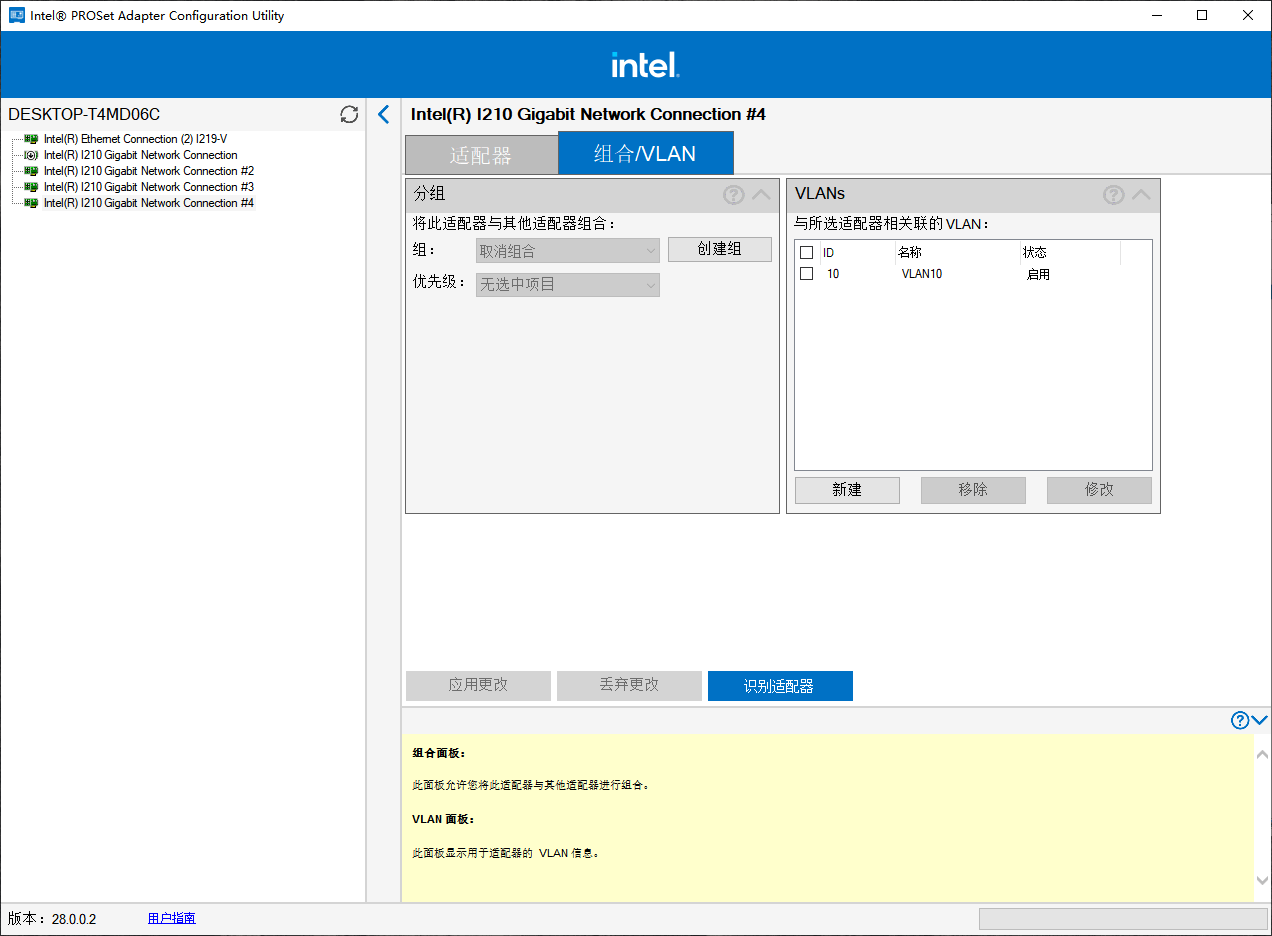Image resolution: width=1272 pixels, height=936 pixels.
Task: Check the VLAN10 row checkbox
Action: click(807, 274)
